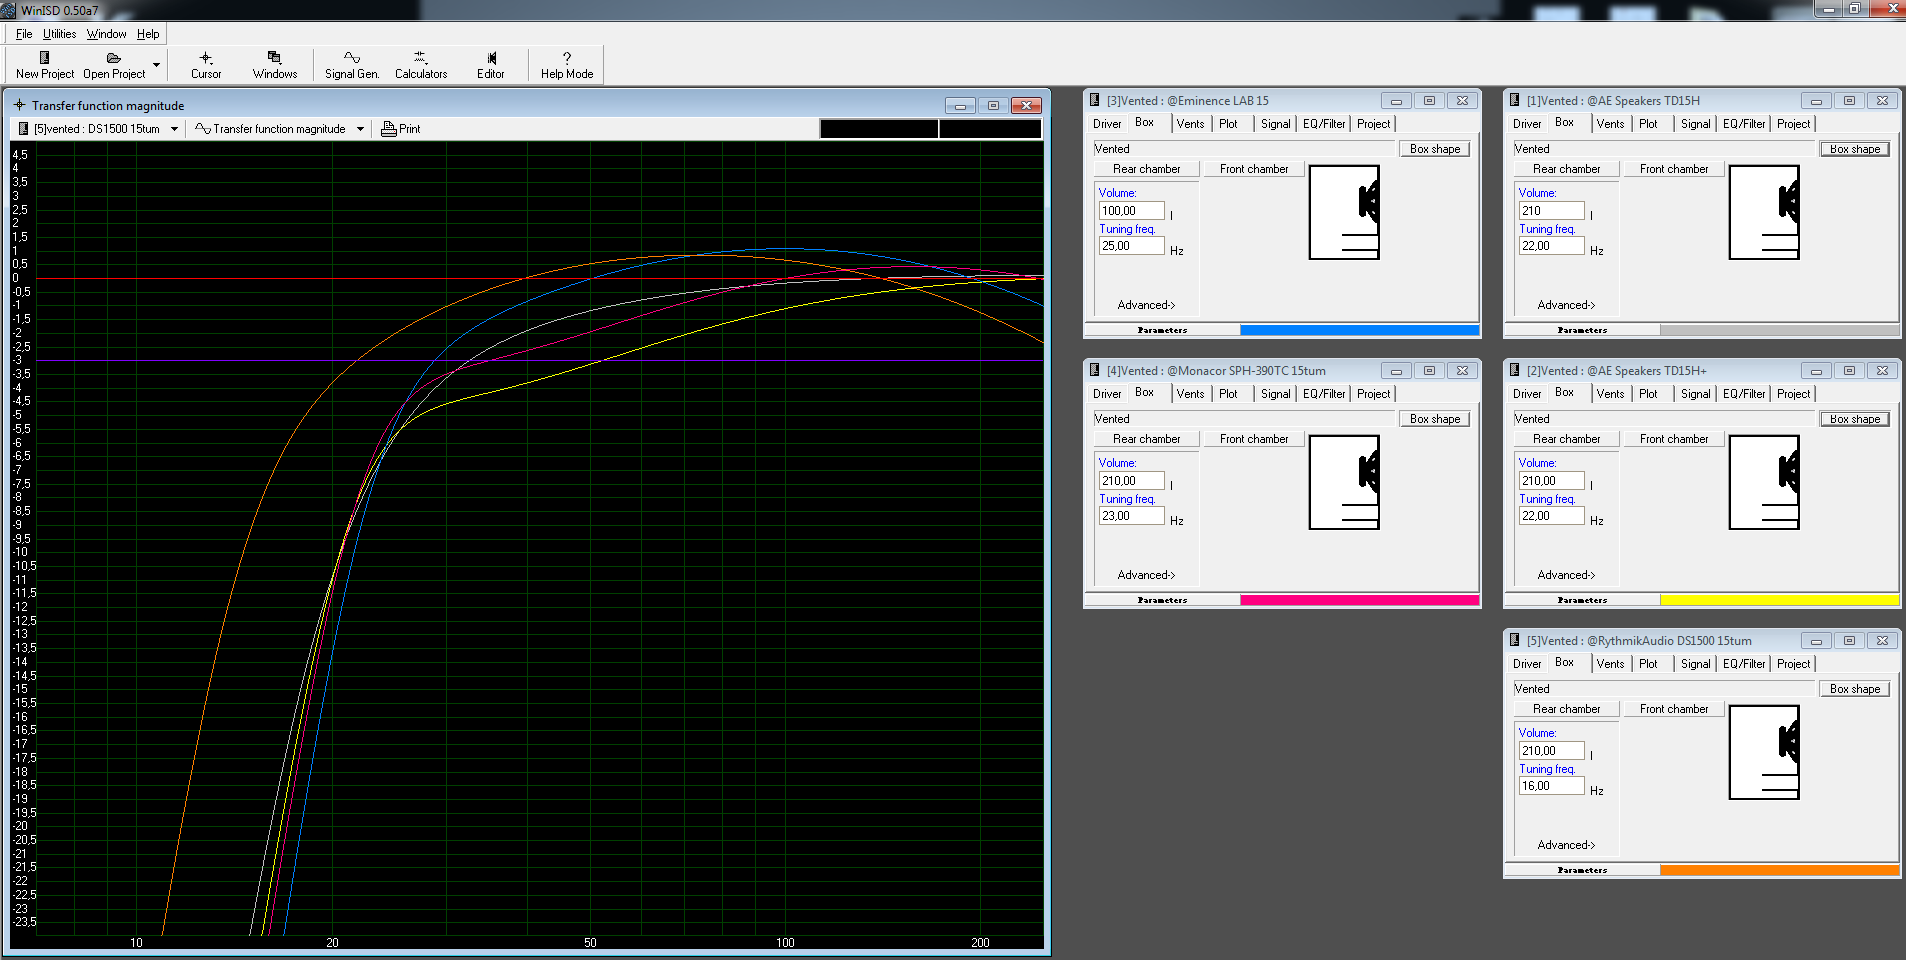Viewport: 1906px width, 960px height.
Task: Expand the Transfer function magnitude graph type dropdown
Action: 360,129
